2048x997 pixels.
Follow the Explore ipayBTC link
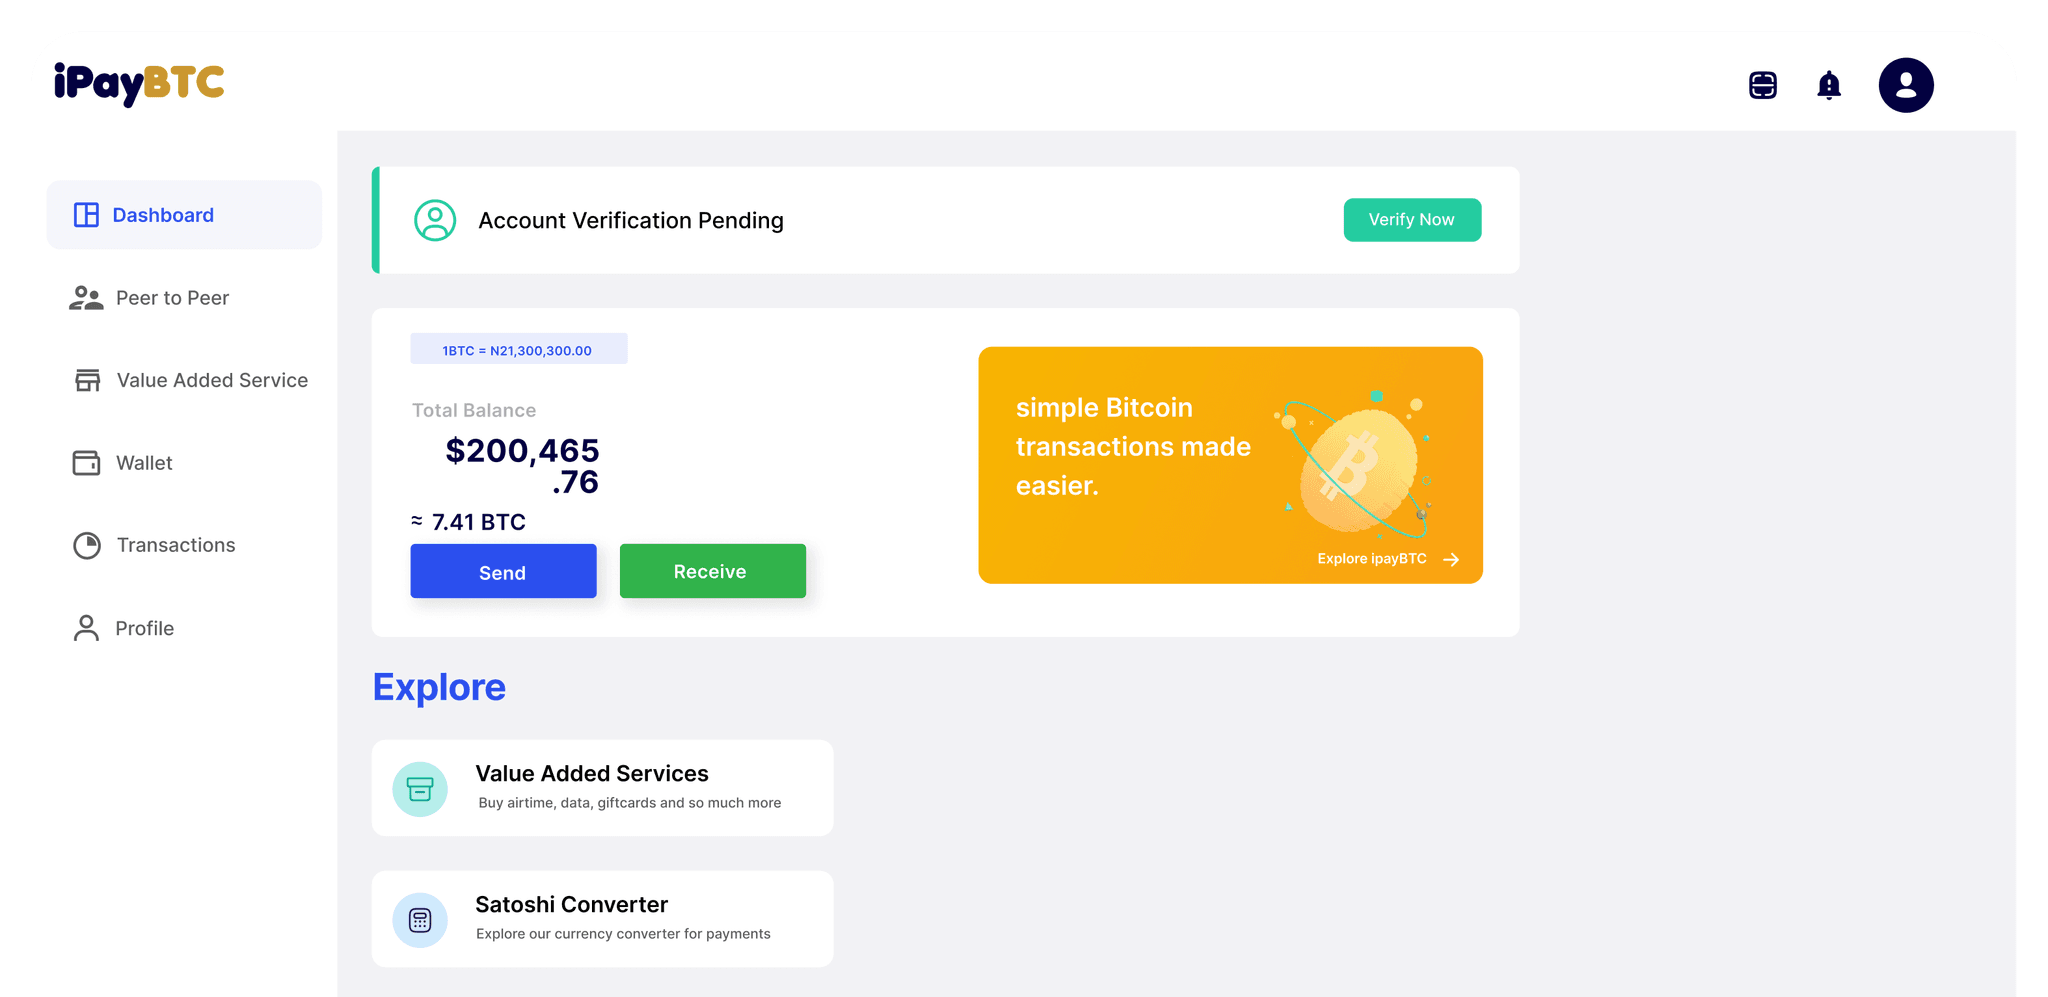1387,559
